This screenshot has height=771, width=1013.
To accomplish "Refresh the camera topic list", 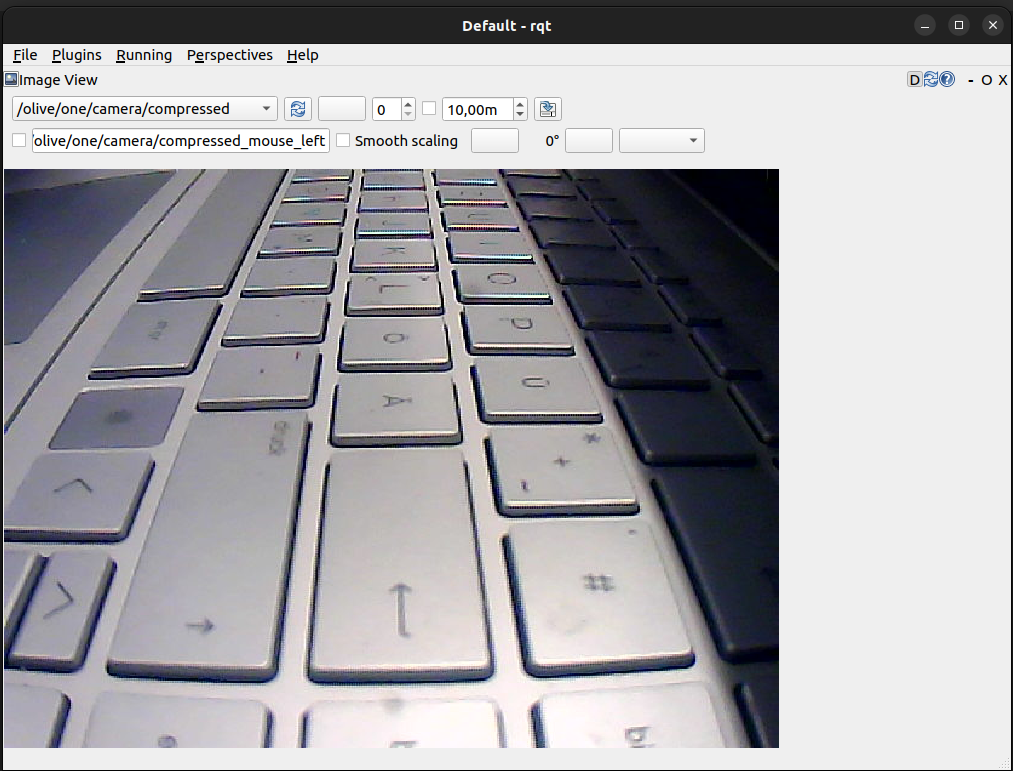I will (297, 109).
